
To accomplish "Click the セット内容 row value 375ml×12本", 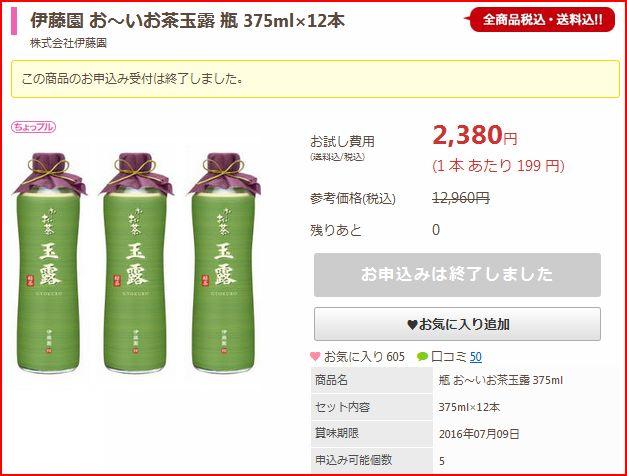I will tap(469, 407).
